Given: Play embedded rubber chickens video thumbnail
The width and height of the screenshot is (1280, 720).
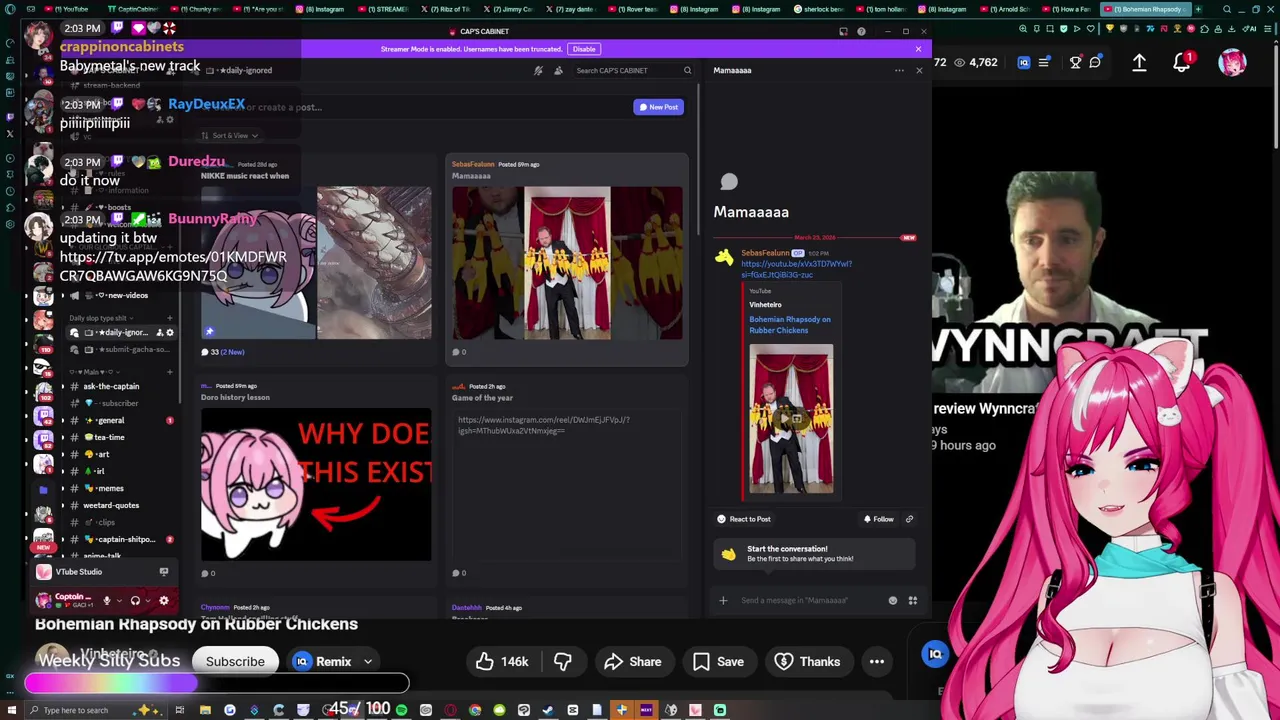Looking at the screenshot, I should click(791, 420).
